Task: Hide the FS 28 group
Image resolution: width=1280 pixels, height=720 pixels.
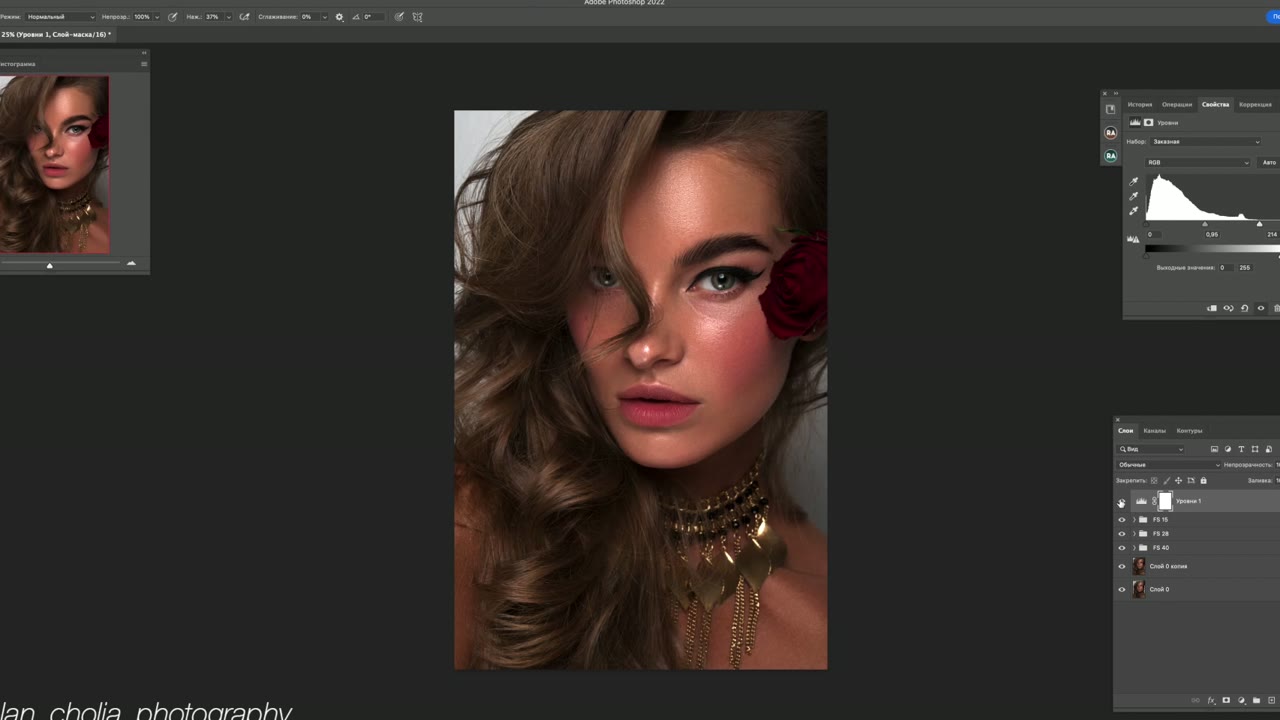Action: (1121, 534)
